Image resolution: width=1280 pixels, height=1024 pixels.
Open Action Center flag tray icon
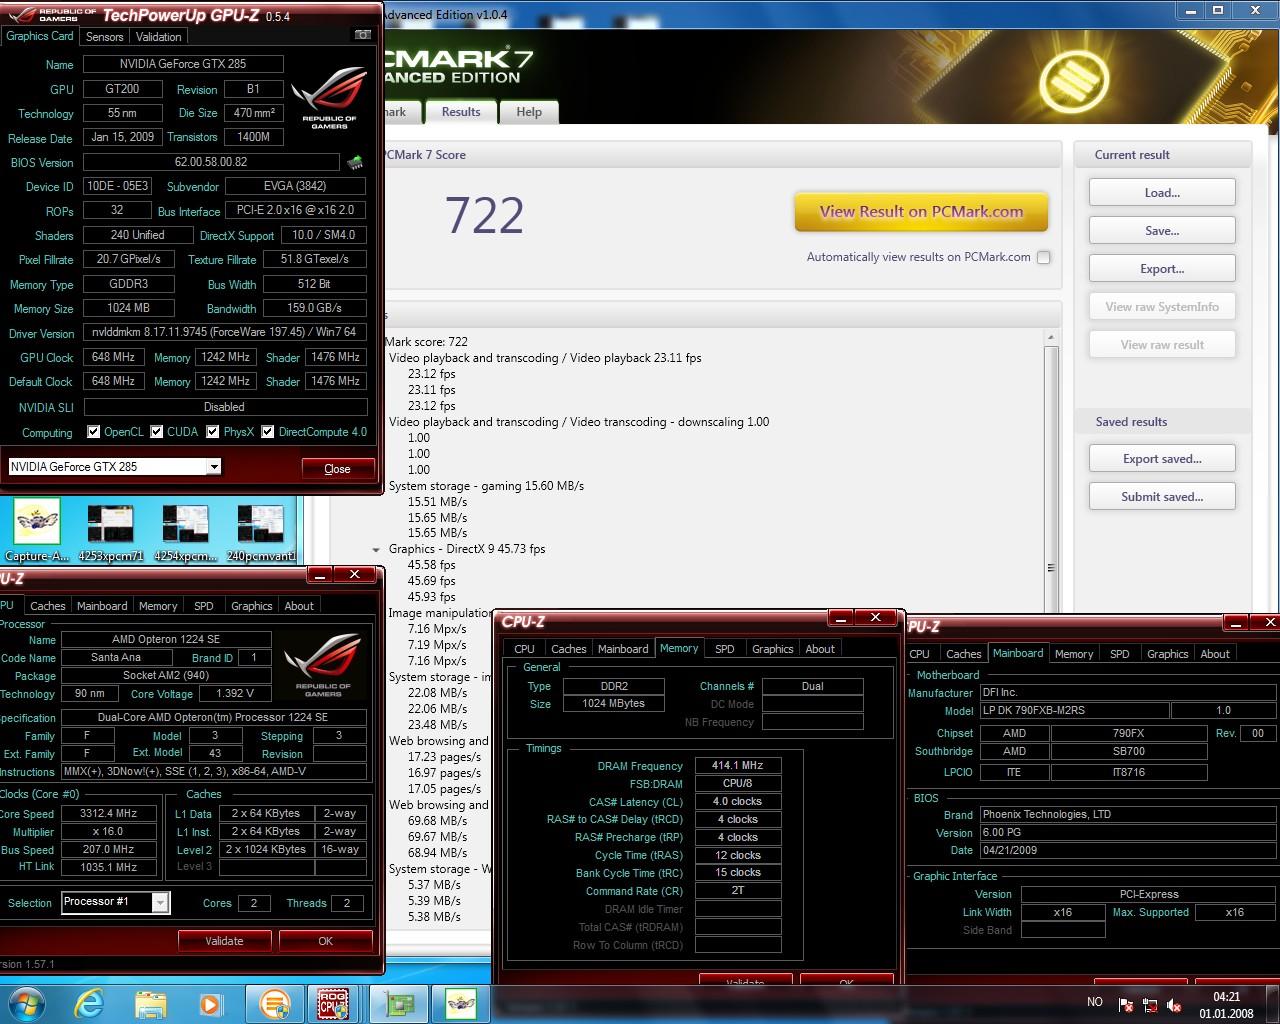1125,1005
